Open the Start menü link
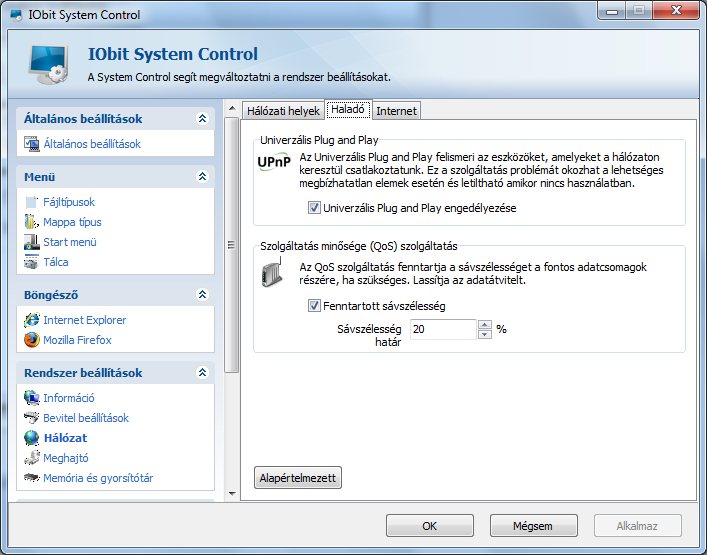707x555 pixels. click(70, 242)
